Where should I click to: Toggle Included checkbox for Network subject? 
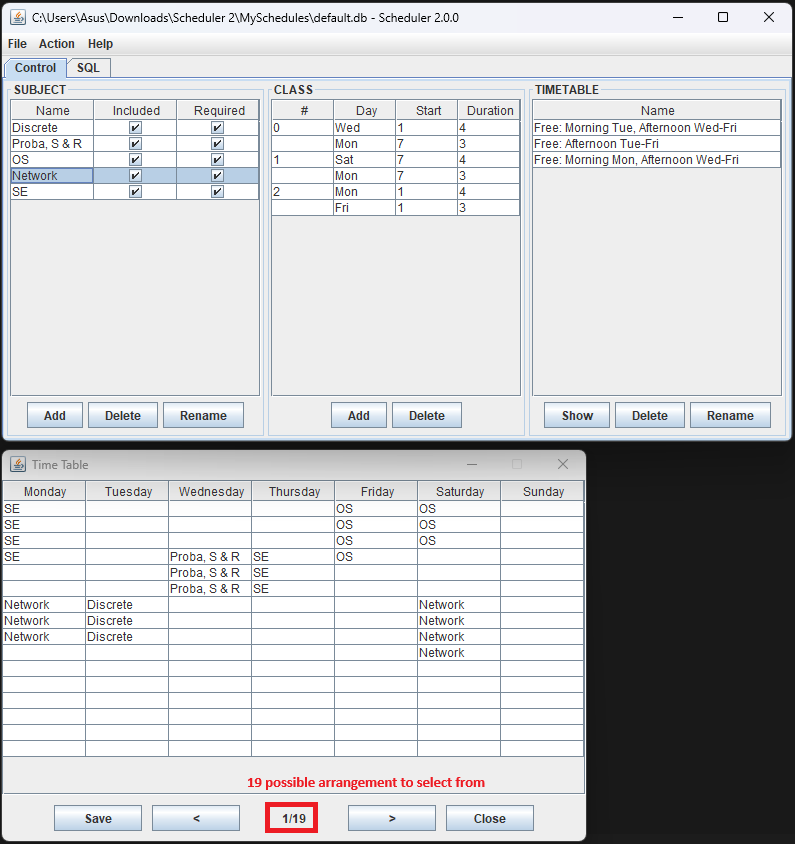[x=135, y=175]
